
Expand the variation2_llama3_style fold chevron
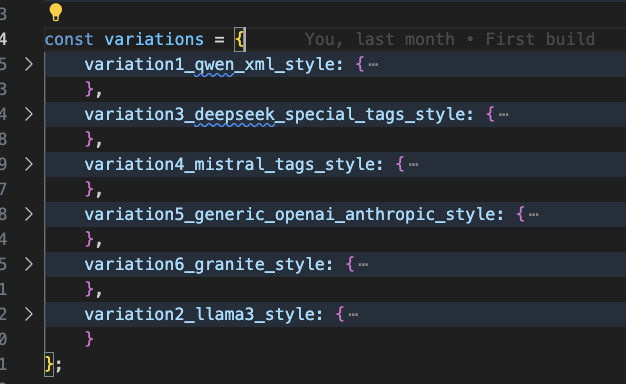[29, 315]
